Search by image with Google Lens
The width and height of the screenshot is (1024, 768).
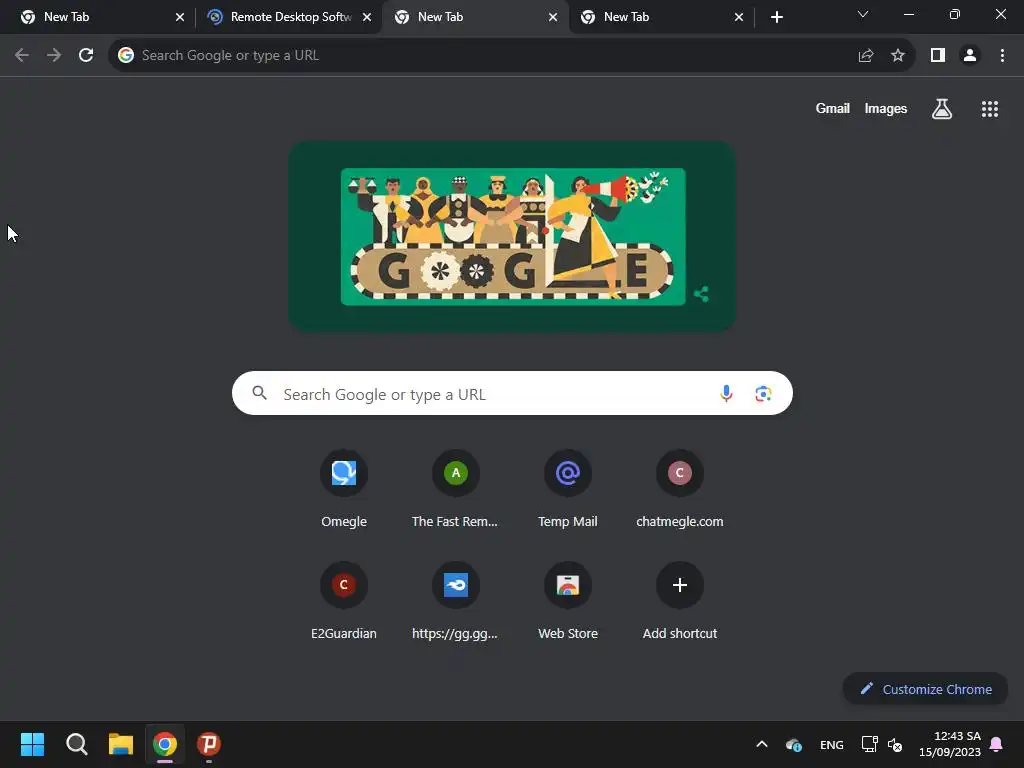point(763,393)
